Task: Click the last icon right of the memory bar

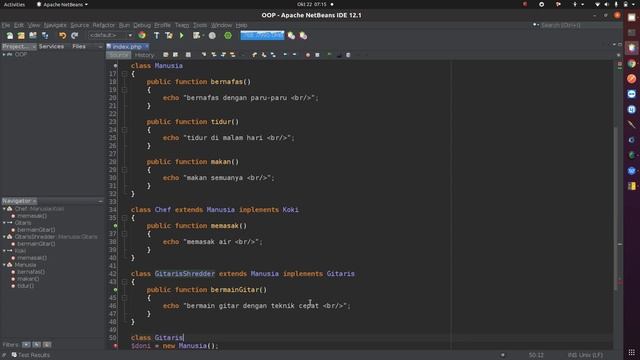Action: [303, 36]
